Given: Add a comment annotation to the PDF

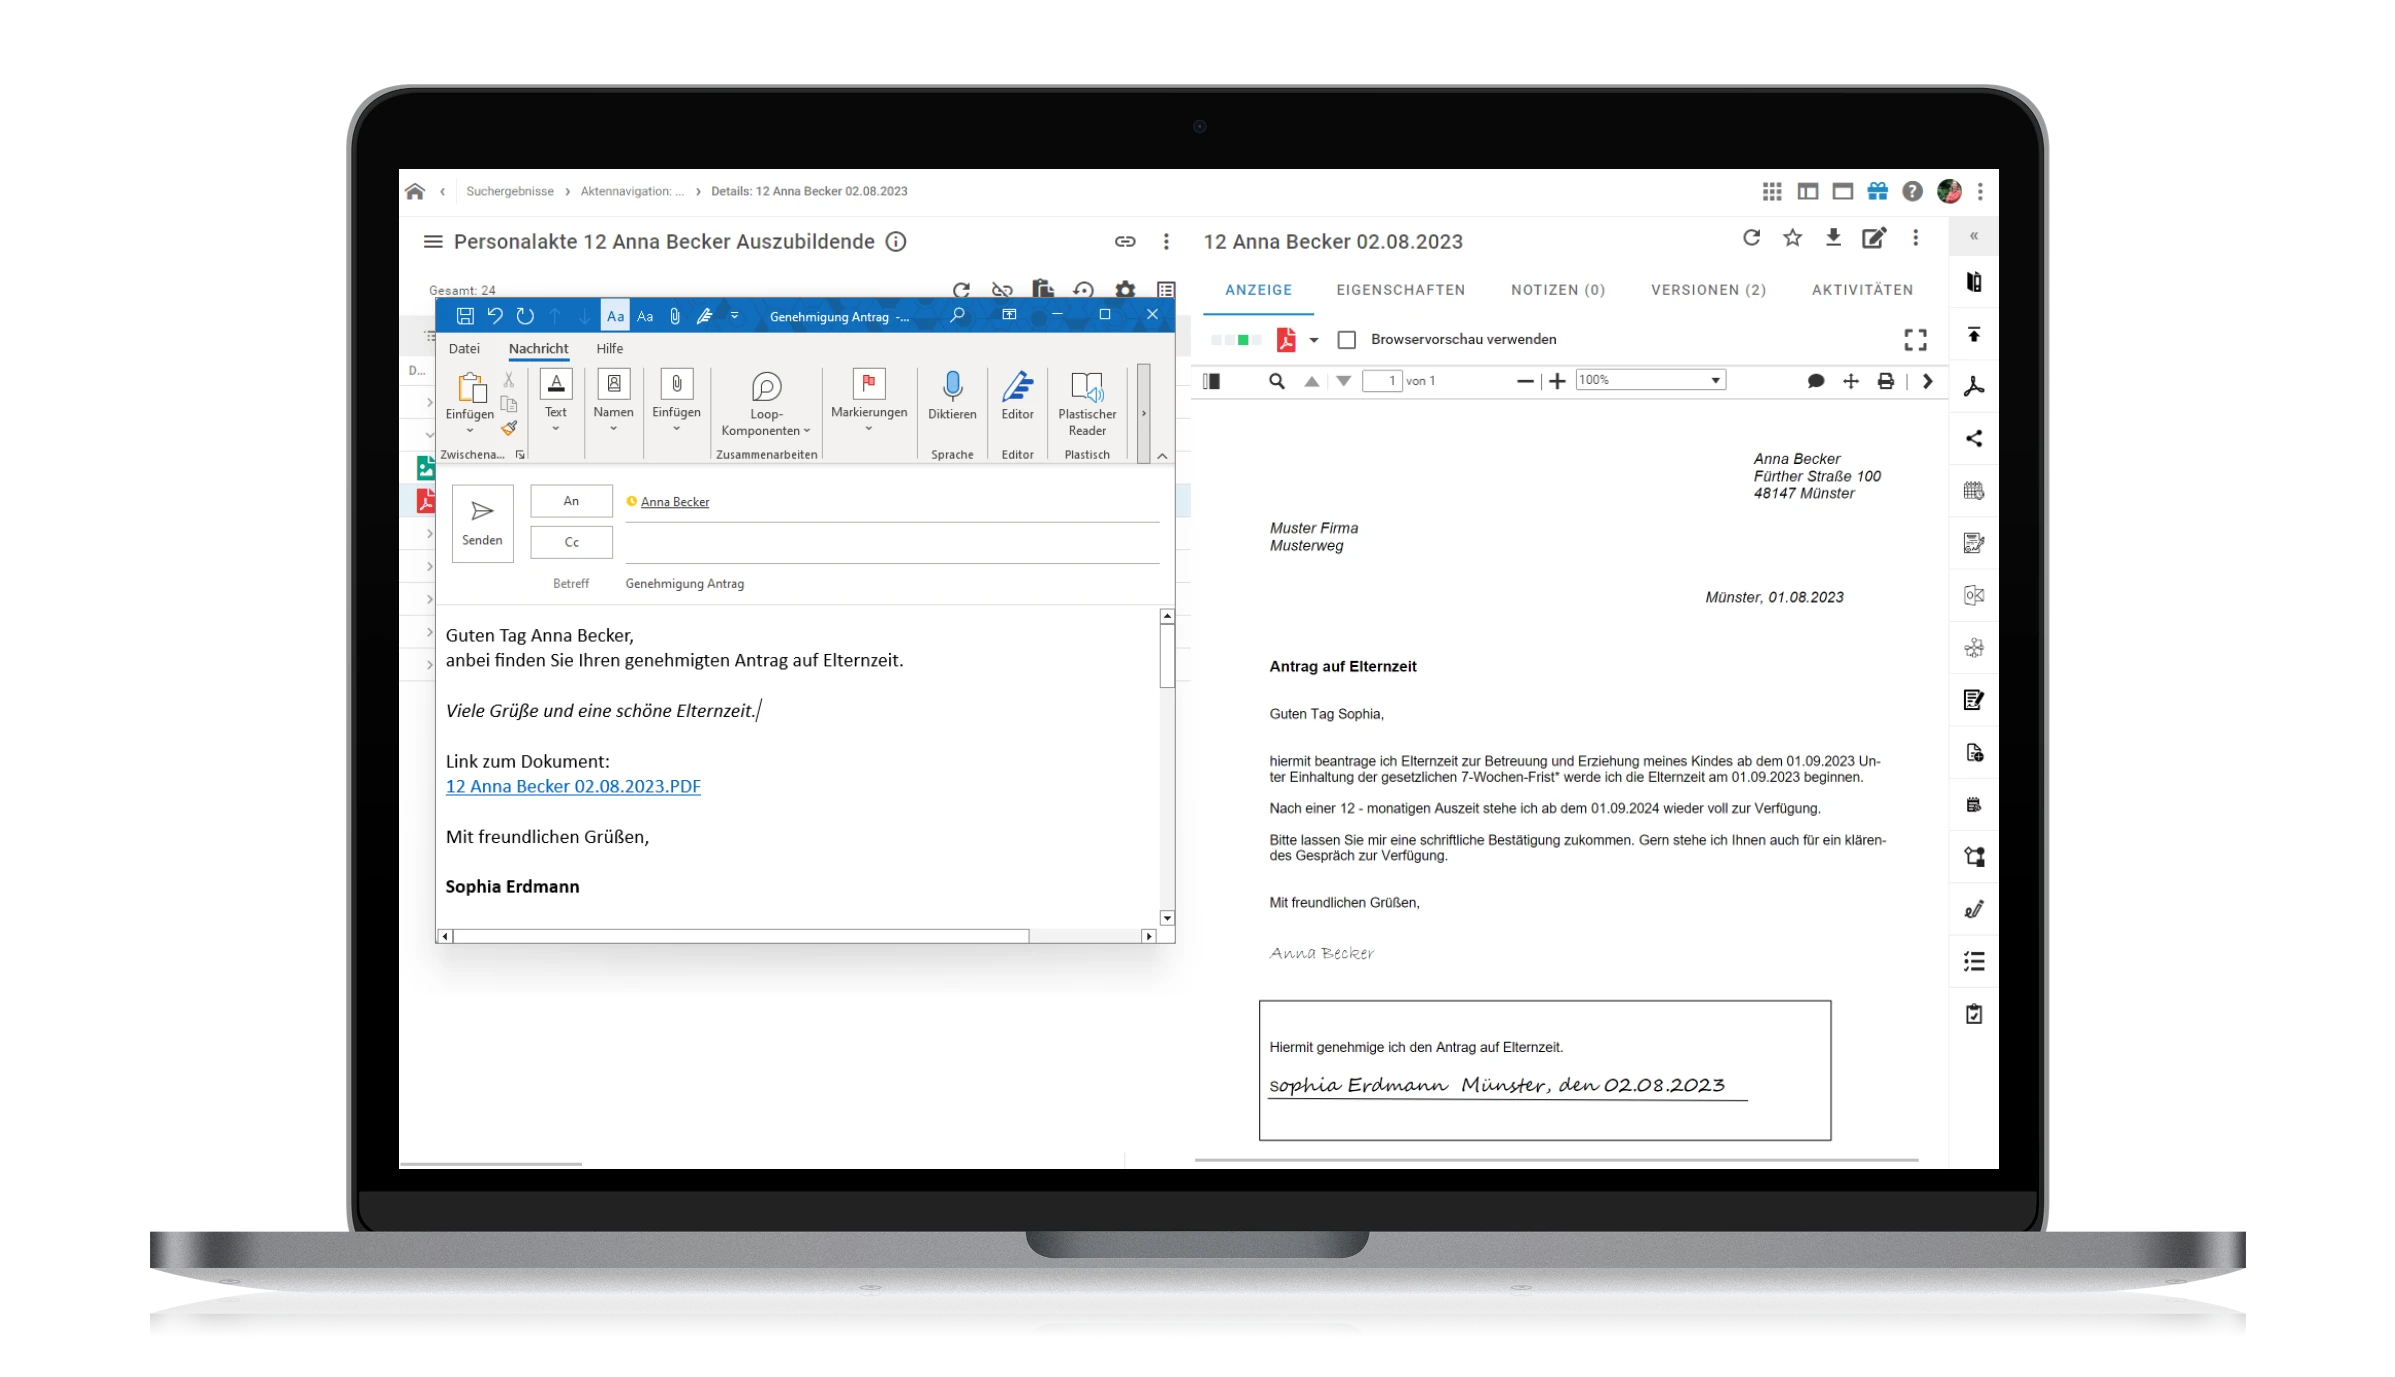Looking at the screenshot, I should (1815, 381).
